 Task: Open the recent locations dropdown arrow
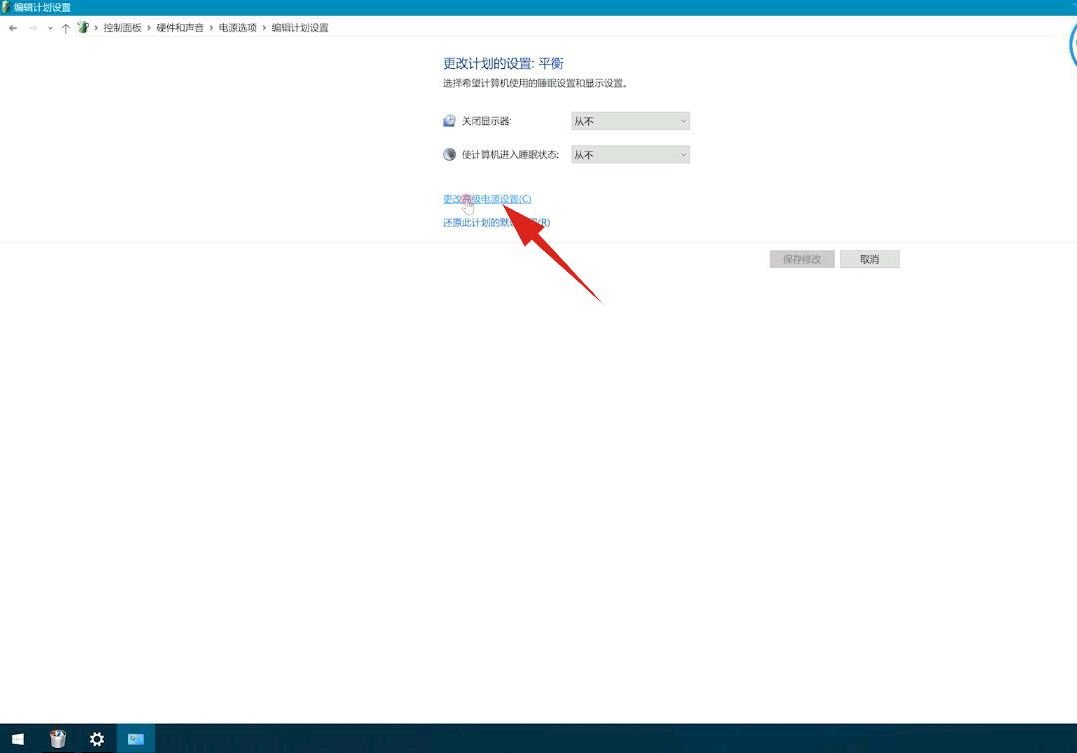[x=50, y=28]
